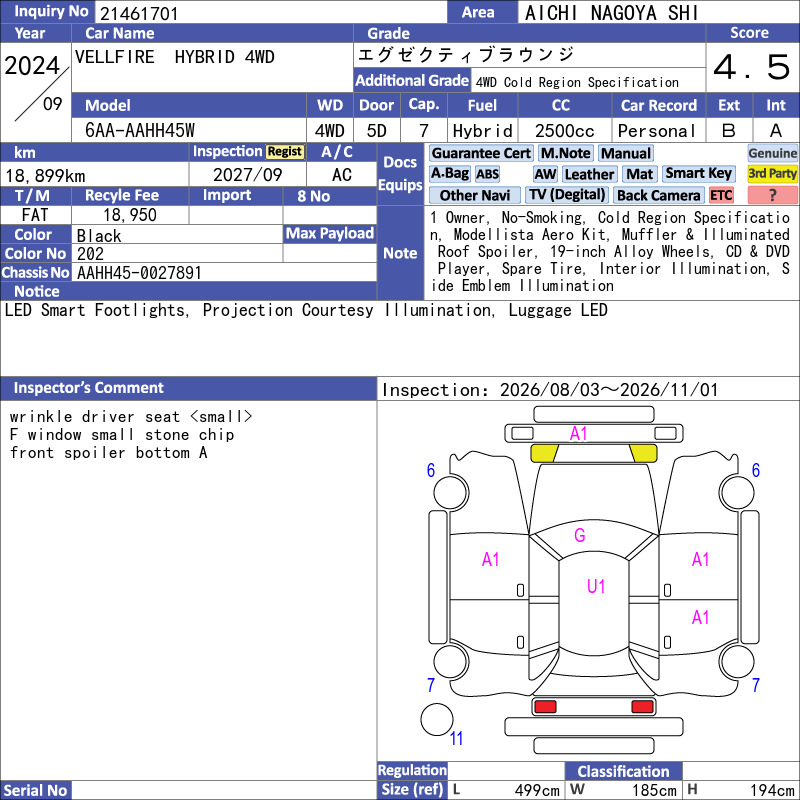Click the Japanese grade name text
The width and height of the screenshot is (800, 800).
coord(466,55)
